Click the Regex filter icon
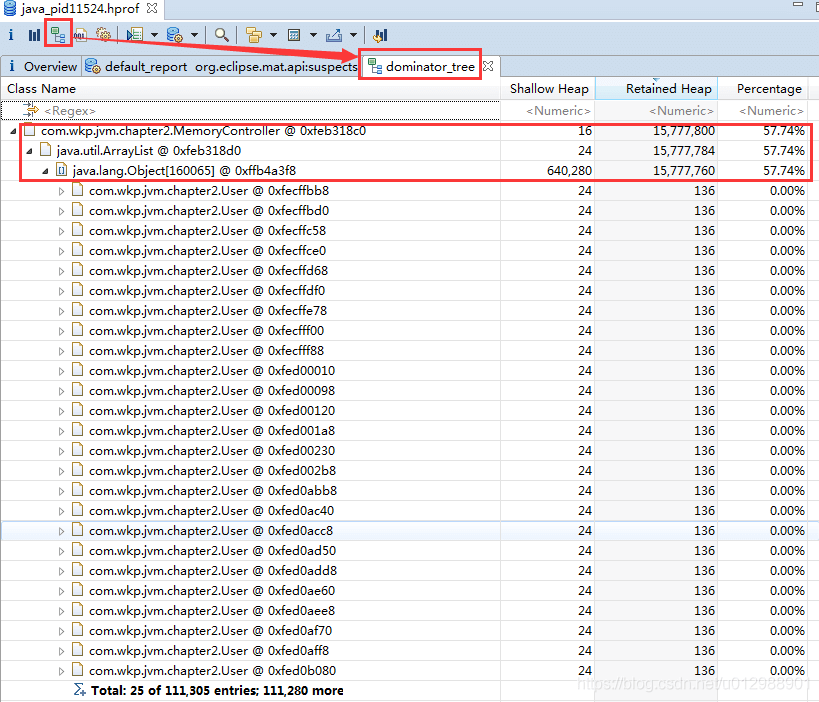Image resolution: width=819 pixels, height=702 pixels. 31,110
